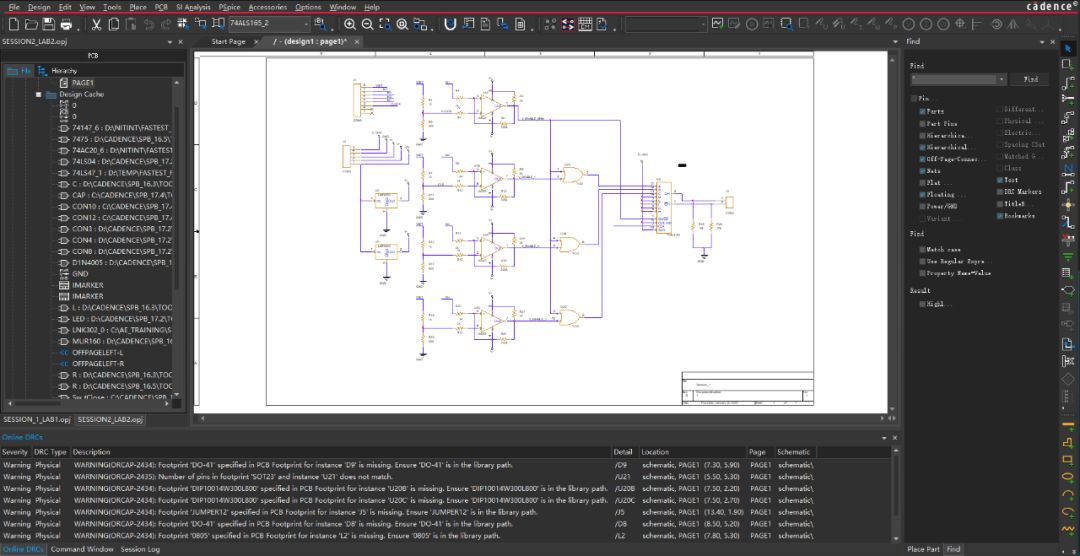Open the PSpice menu
This screenshot has width=1080, height=556.
(x=229, y=7)
